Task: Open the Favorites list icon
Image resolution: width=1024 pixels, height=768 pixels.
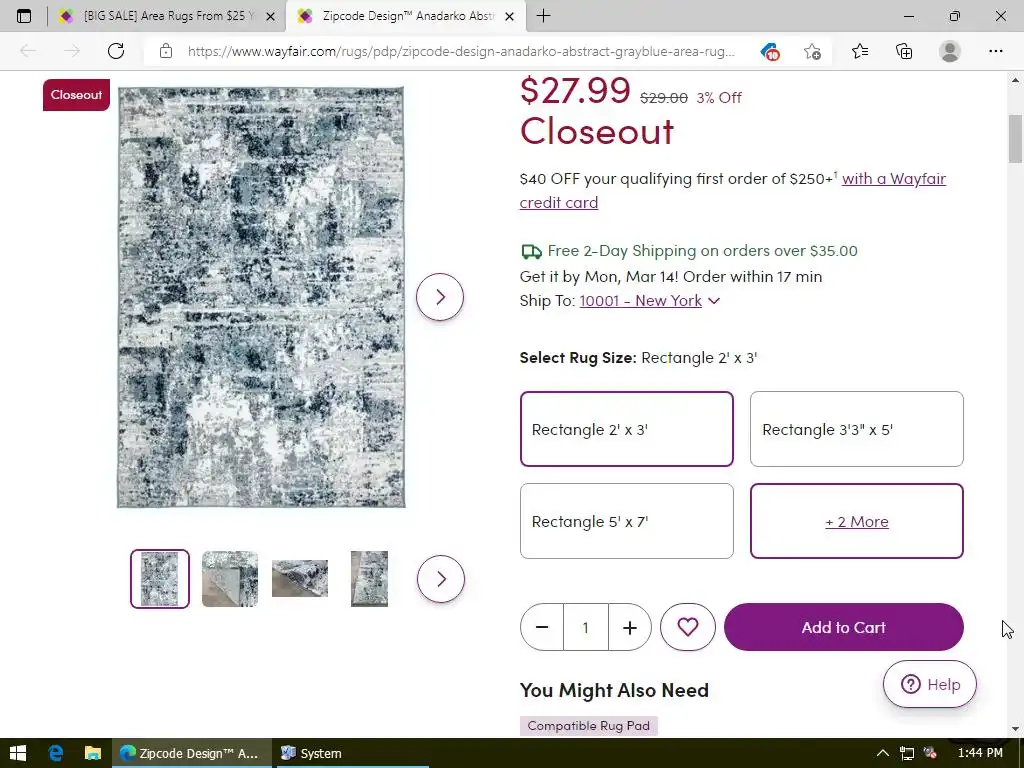Action: click(x=860, y=51)
